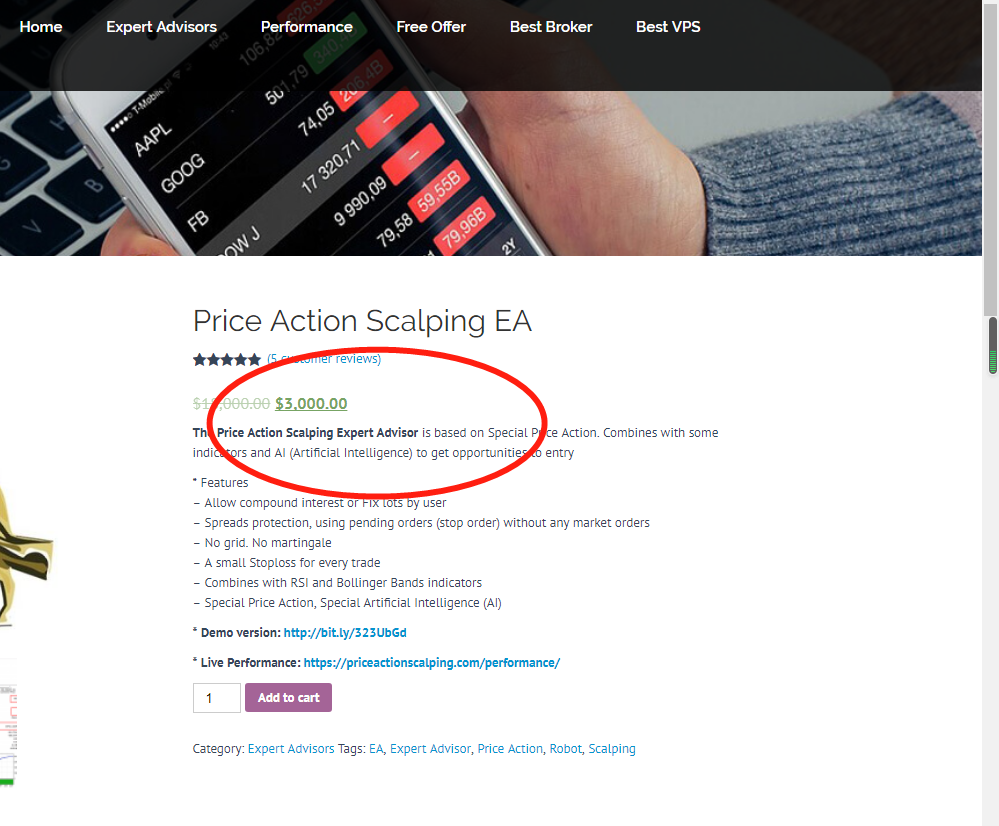
Task: Select the EA tag link
Action: click(x=376, y=749)
